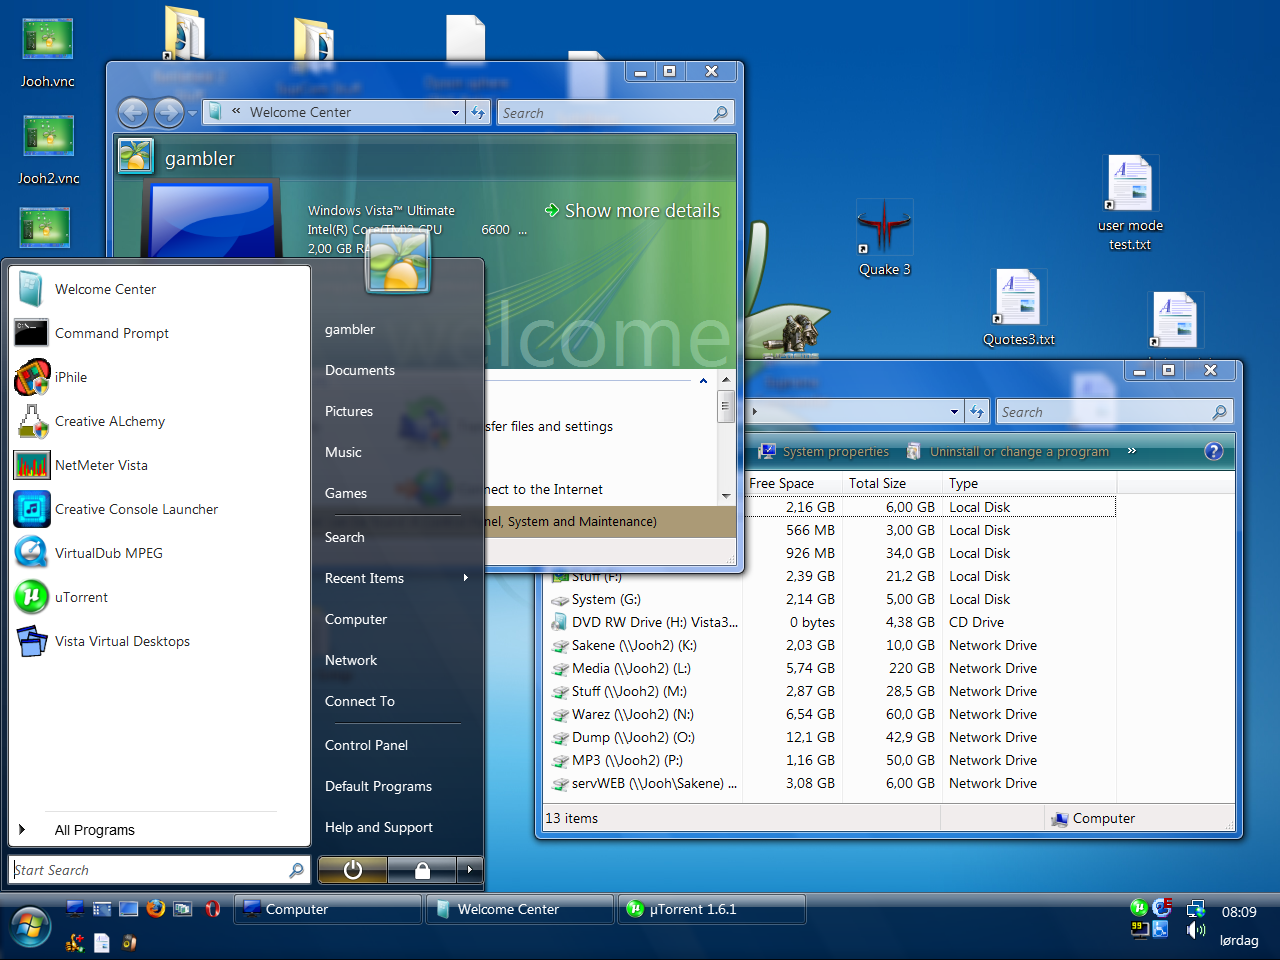Switch to µTorrent 1.6.1 taskbar button
The height and width of the screenshot is (960, 1280).
coord(711,909)
